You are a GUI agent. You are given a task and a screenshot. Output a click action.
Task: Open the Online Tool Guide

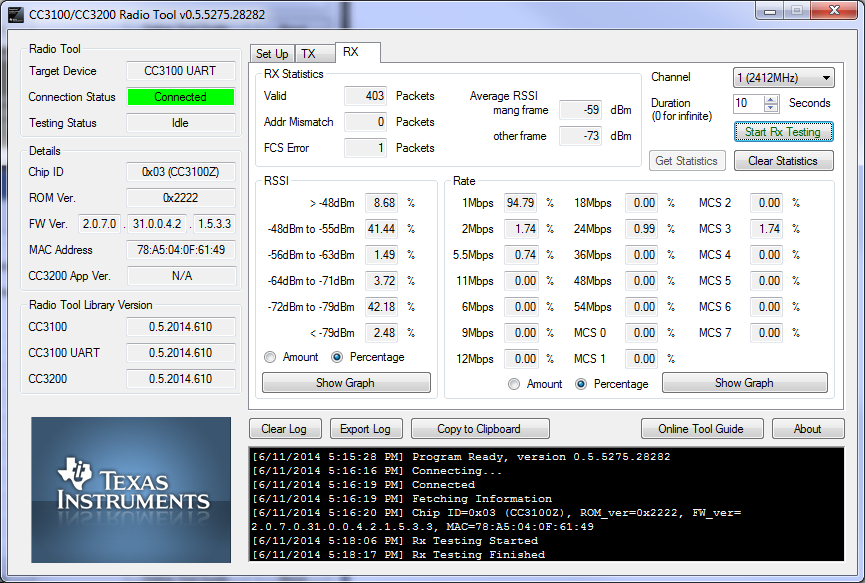click(702, 429)
